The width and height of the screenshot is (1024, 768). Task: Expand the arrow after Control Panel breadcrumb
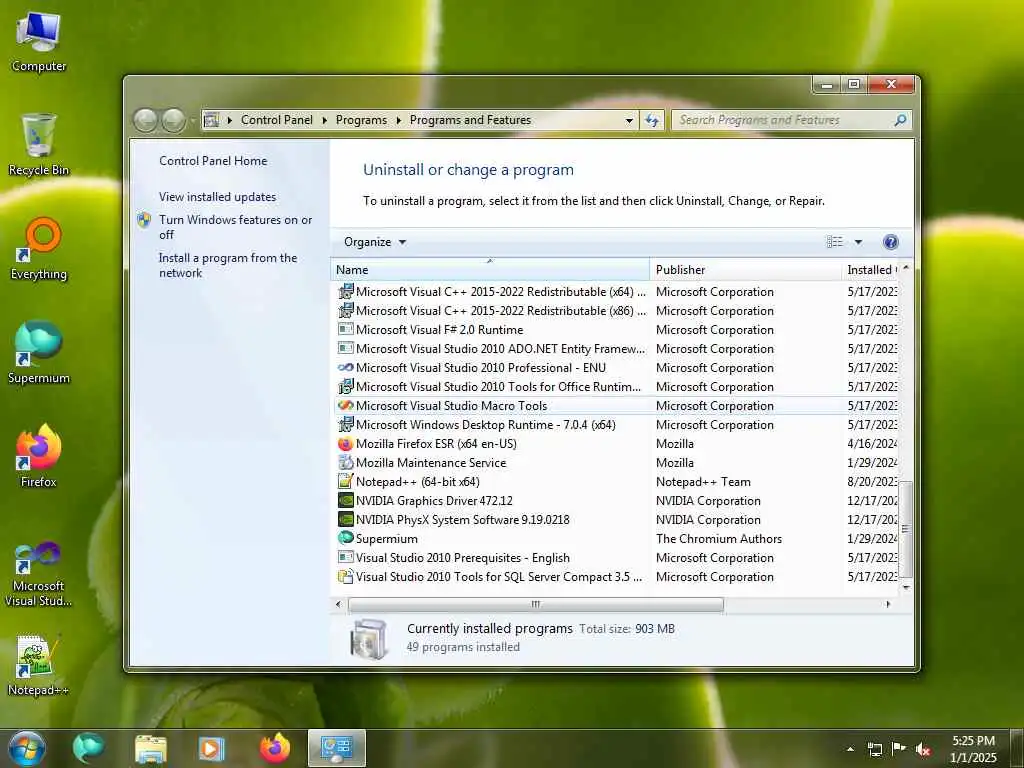click(325, 120)
